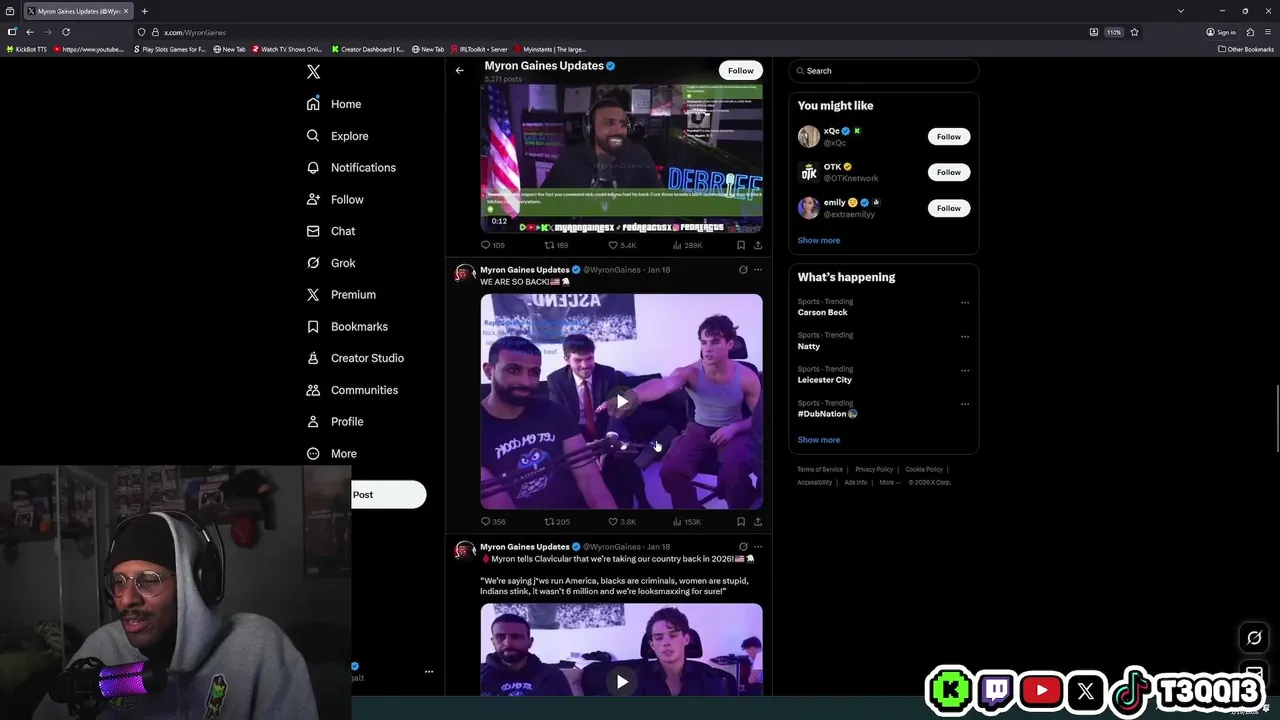1280x720 pixels.
Task: Click the Follow person icon in sidebar
Action: pos(313,200)
